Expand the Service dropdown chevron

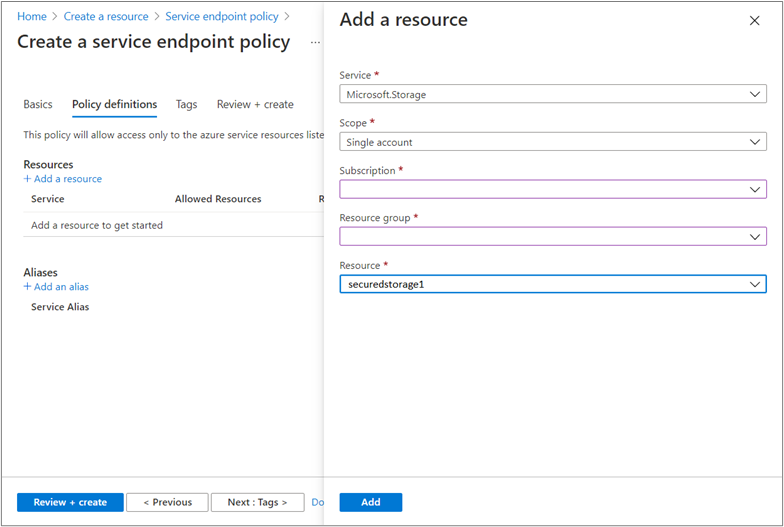754,94
